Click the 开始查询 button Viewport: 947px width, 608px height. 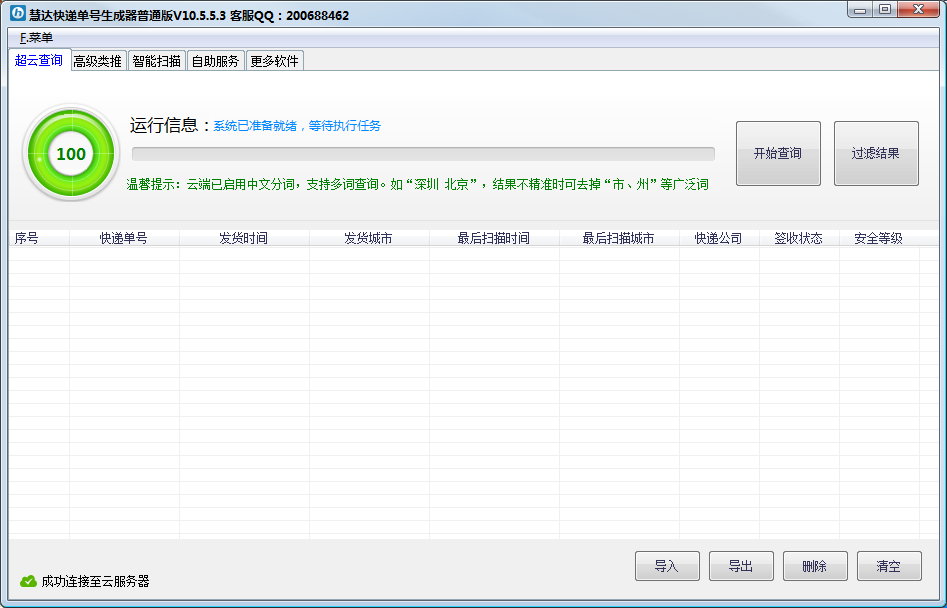(778, 153)
